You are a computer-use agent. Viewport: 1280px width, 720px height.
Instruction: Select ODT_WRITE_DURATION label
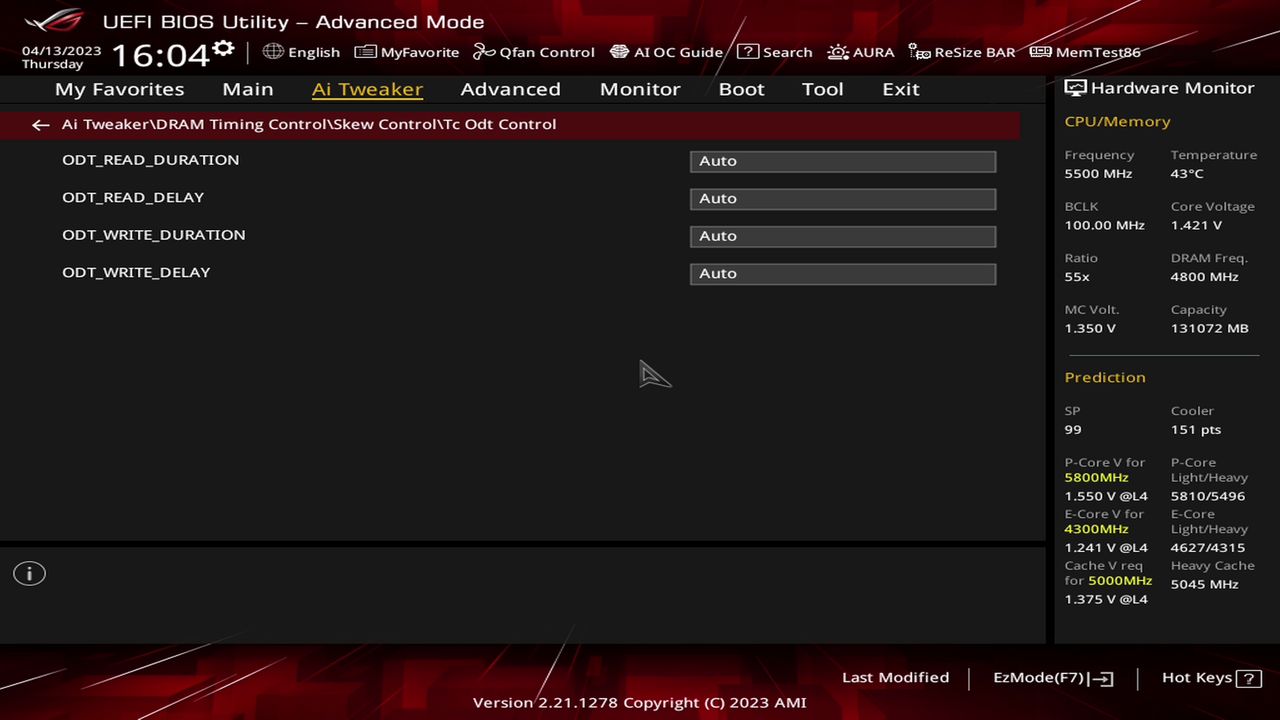coord(154,235)
